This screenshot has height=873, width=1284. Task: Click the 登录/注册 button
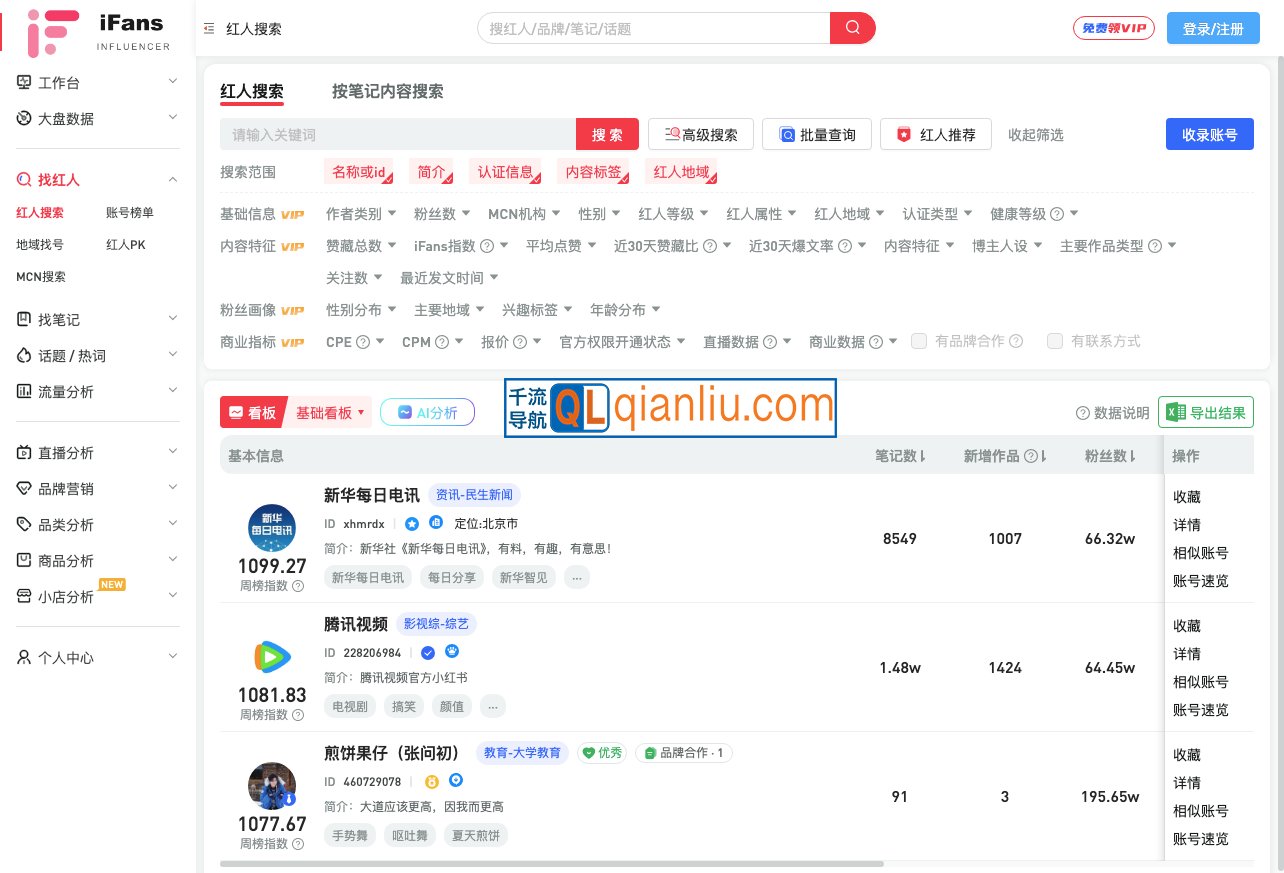click(1212, 29)
